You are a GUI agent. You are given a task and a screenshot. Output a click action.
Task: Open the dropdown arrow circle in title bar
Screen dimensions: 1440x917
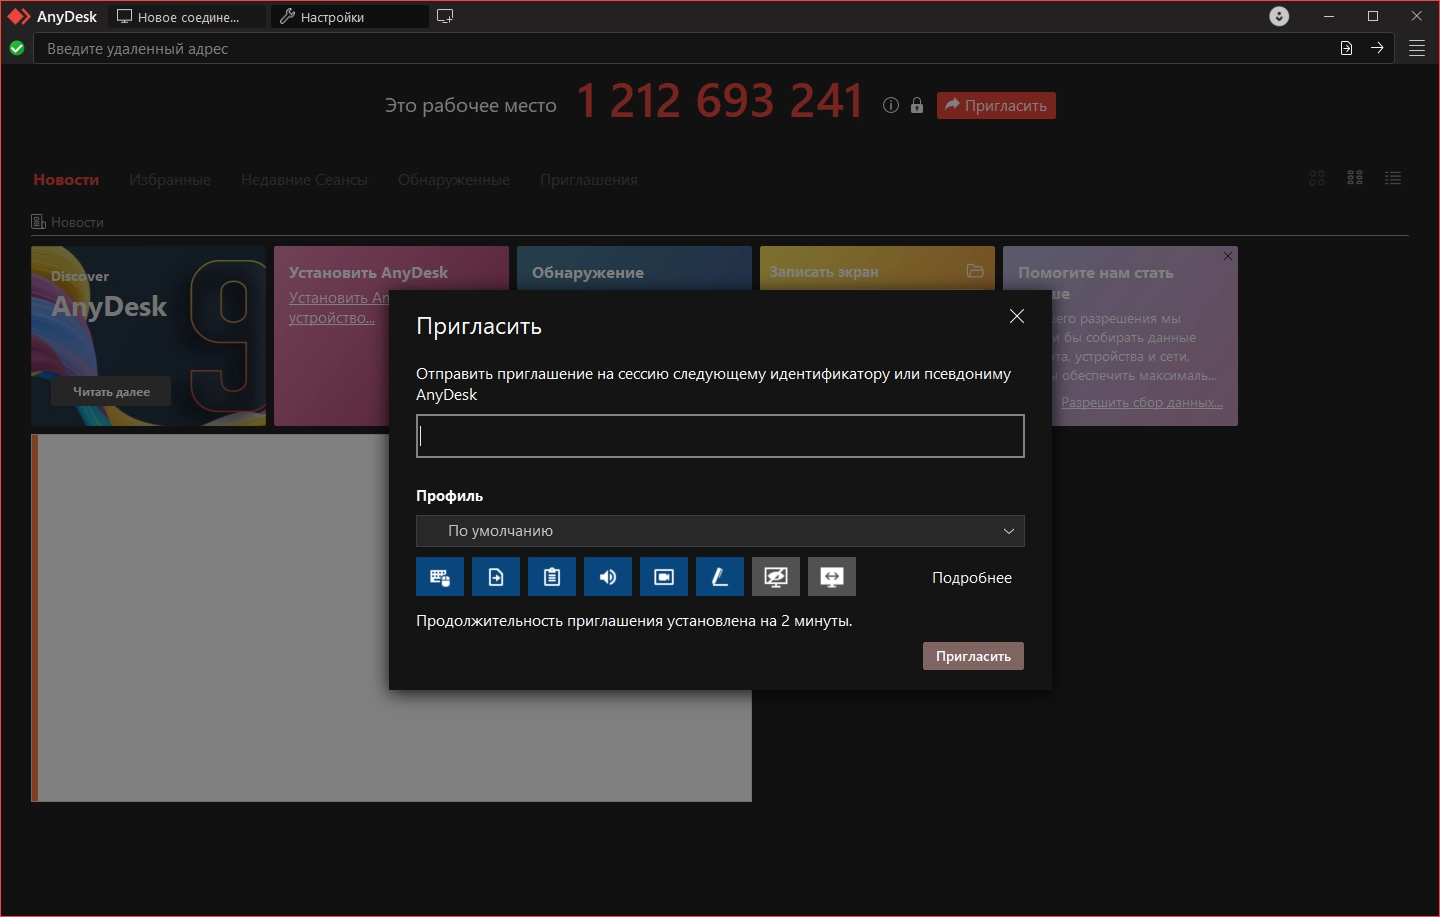(x=1279, y=16)
